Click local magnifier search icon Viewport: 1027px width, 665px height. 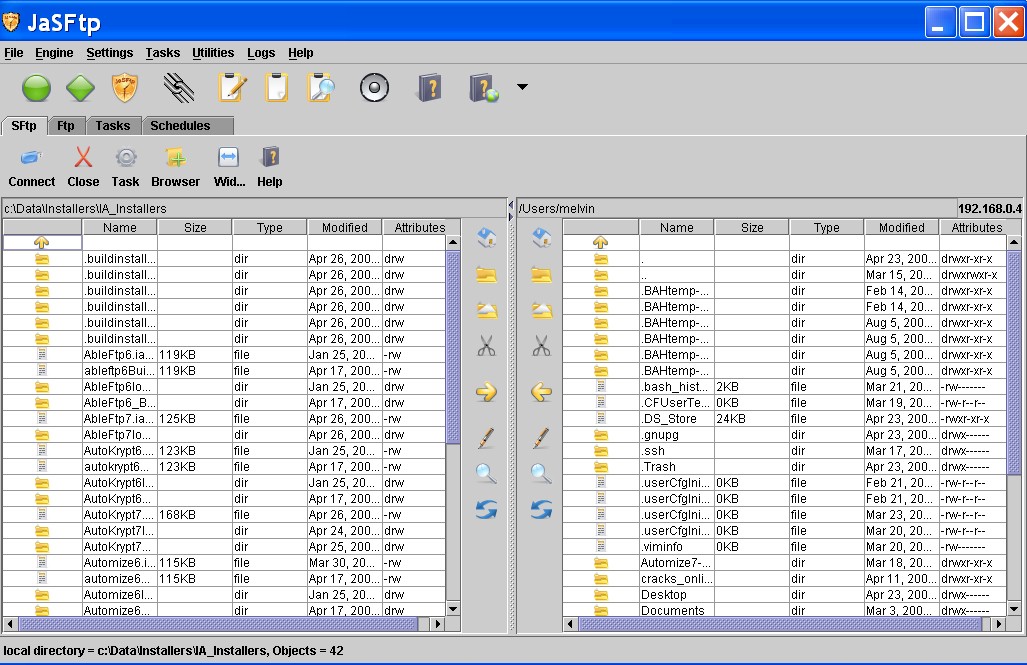pyautogui.click(x=486, y=473)
